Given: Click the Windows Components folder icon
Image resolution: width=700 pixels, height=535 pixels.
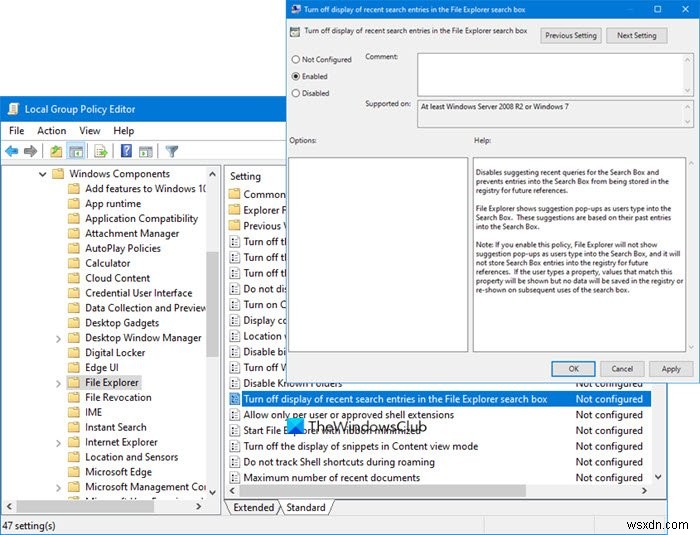Looking at the screenshot, I should pos(58,173).
